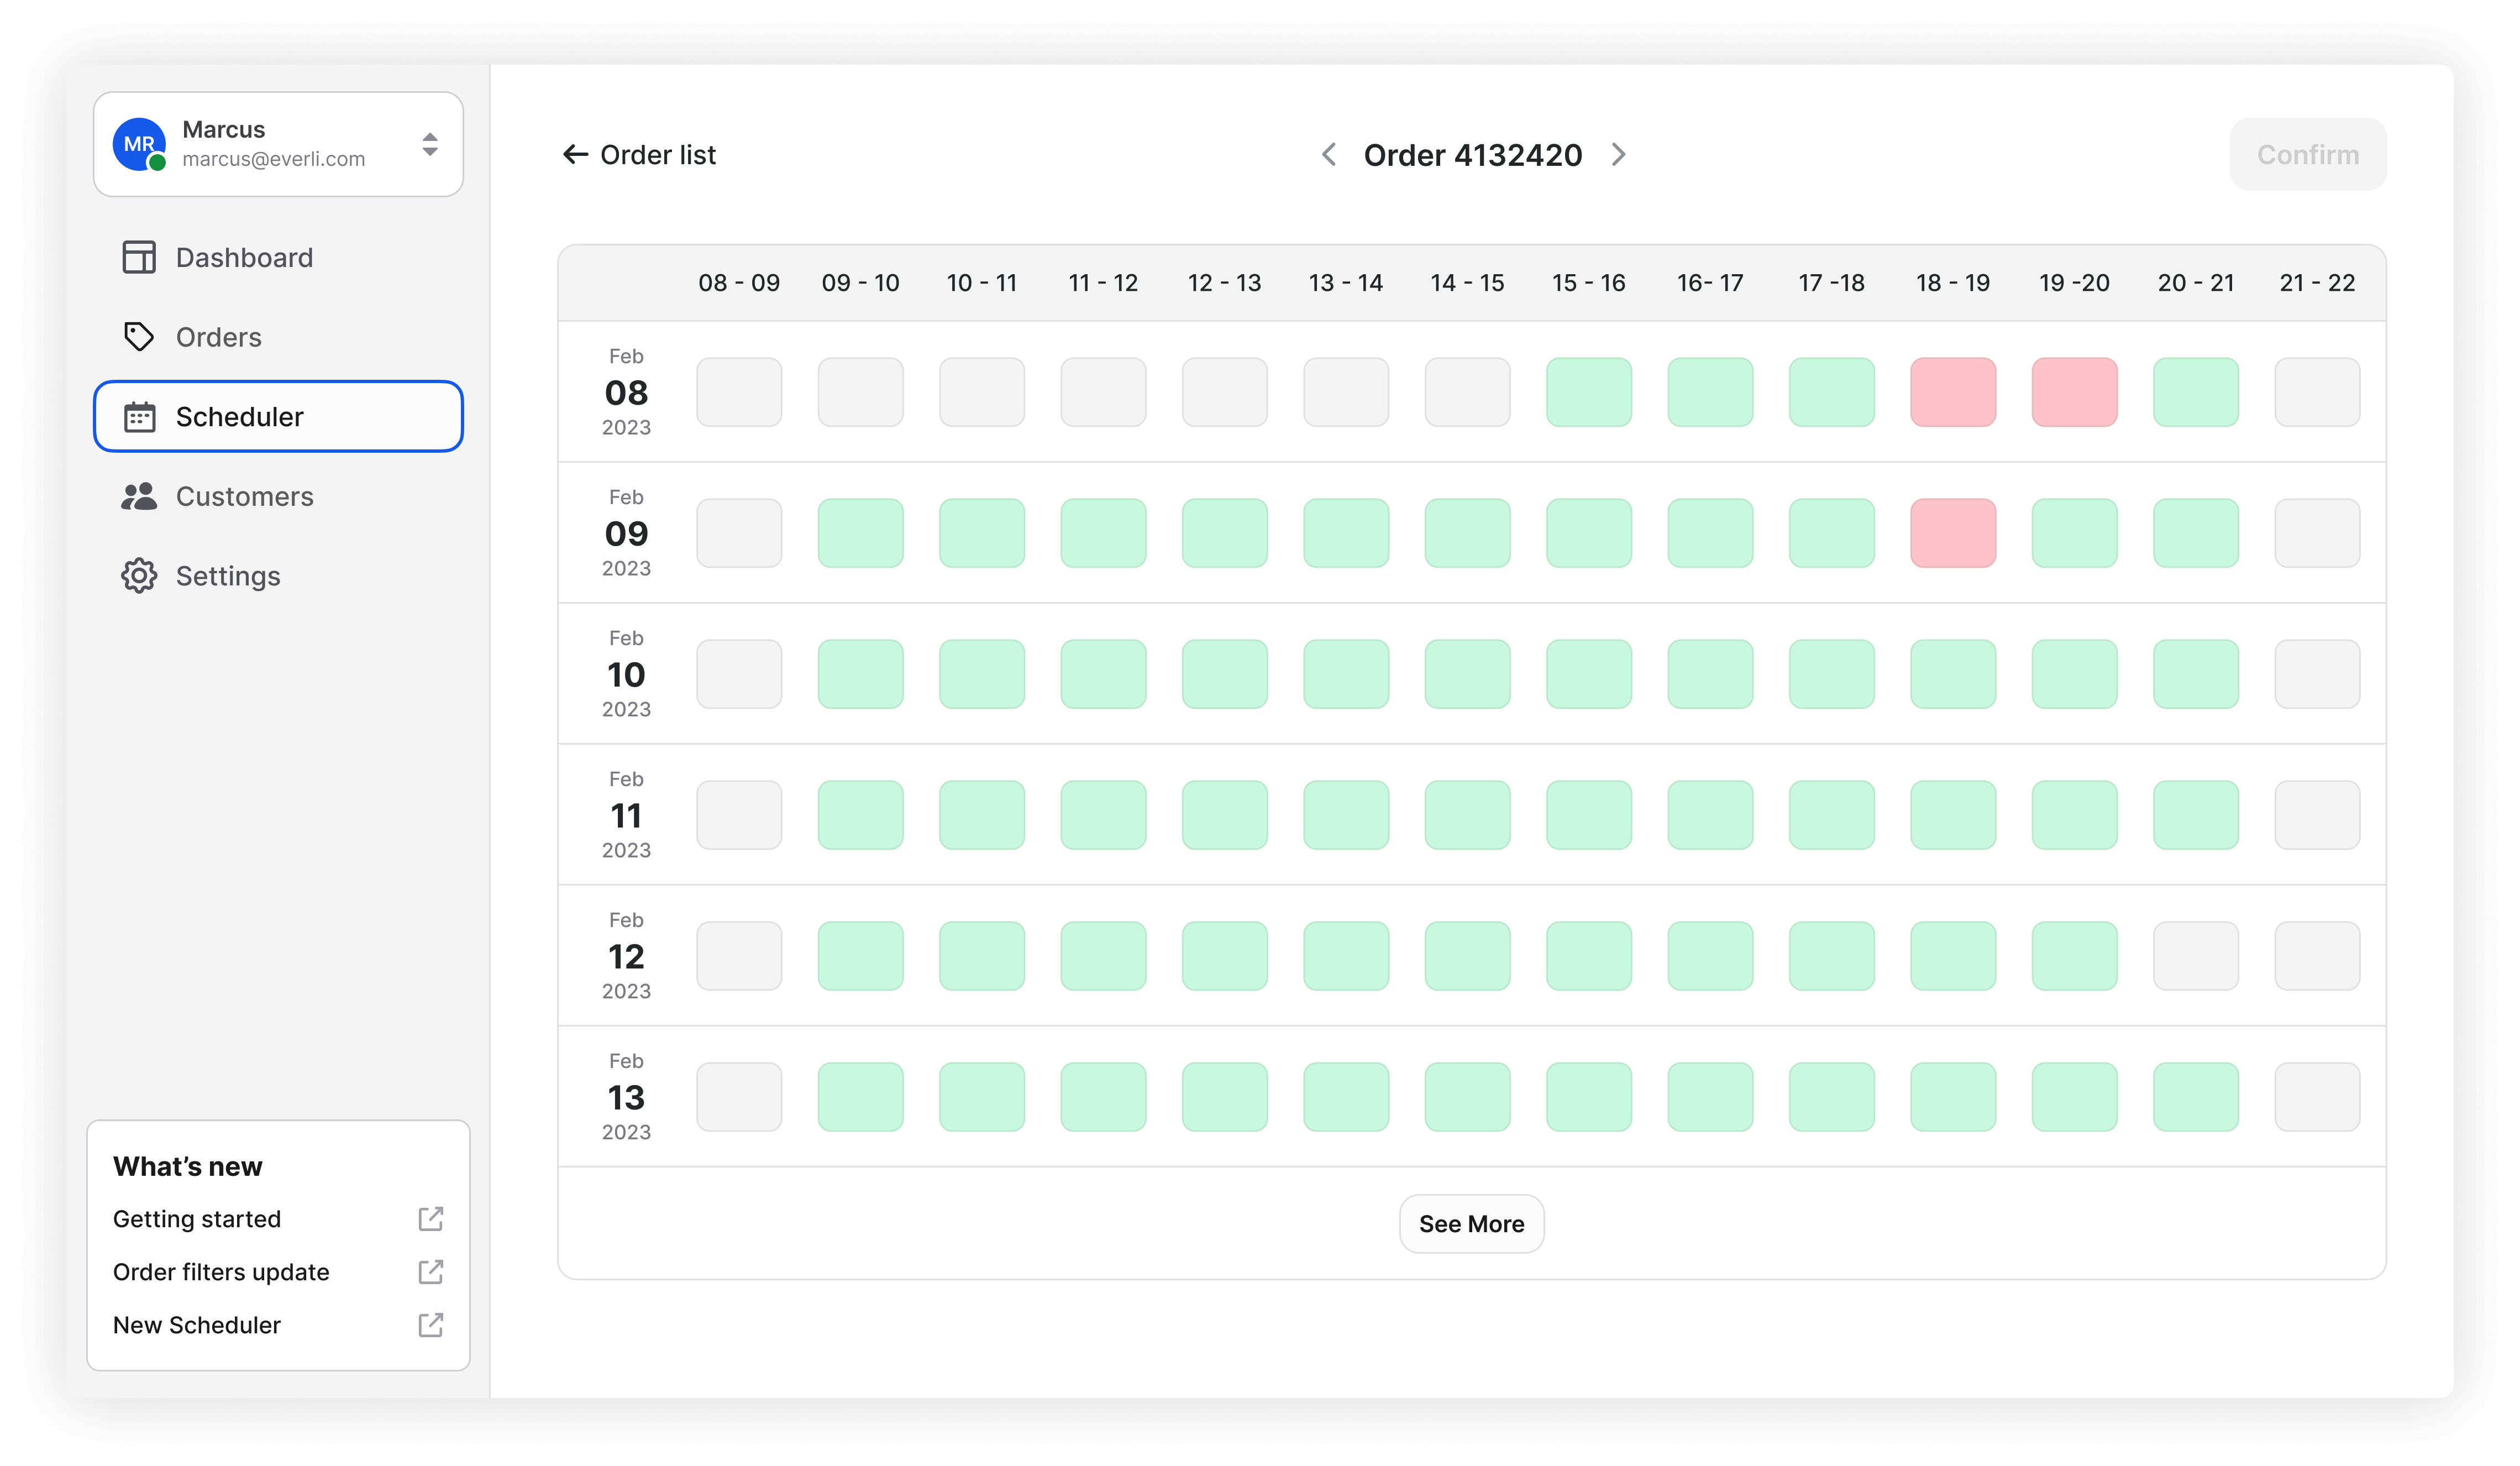The width and height of the screenshot is (2520, 1466).
Task: Open New Scheduler external link icon
Action: [430, 1324]
